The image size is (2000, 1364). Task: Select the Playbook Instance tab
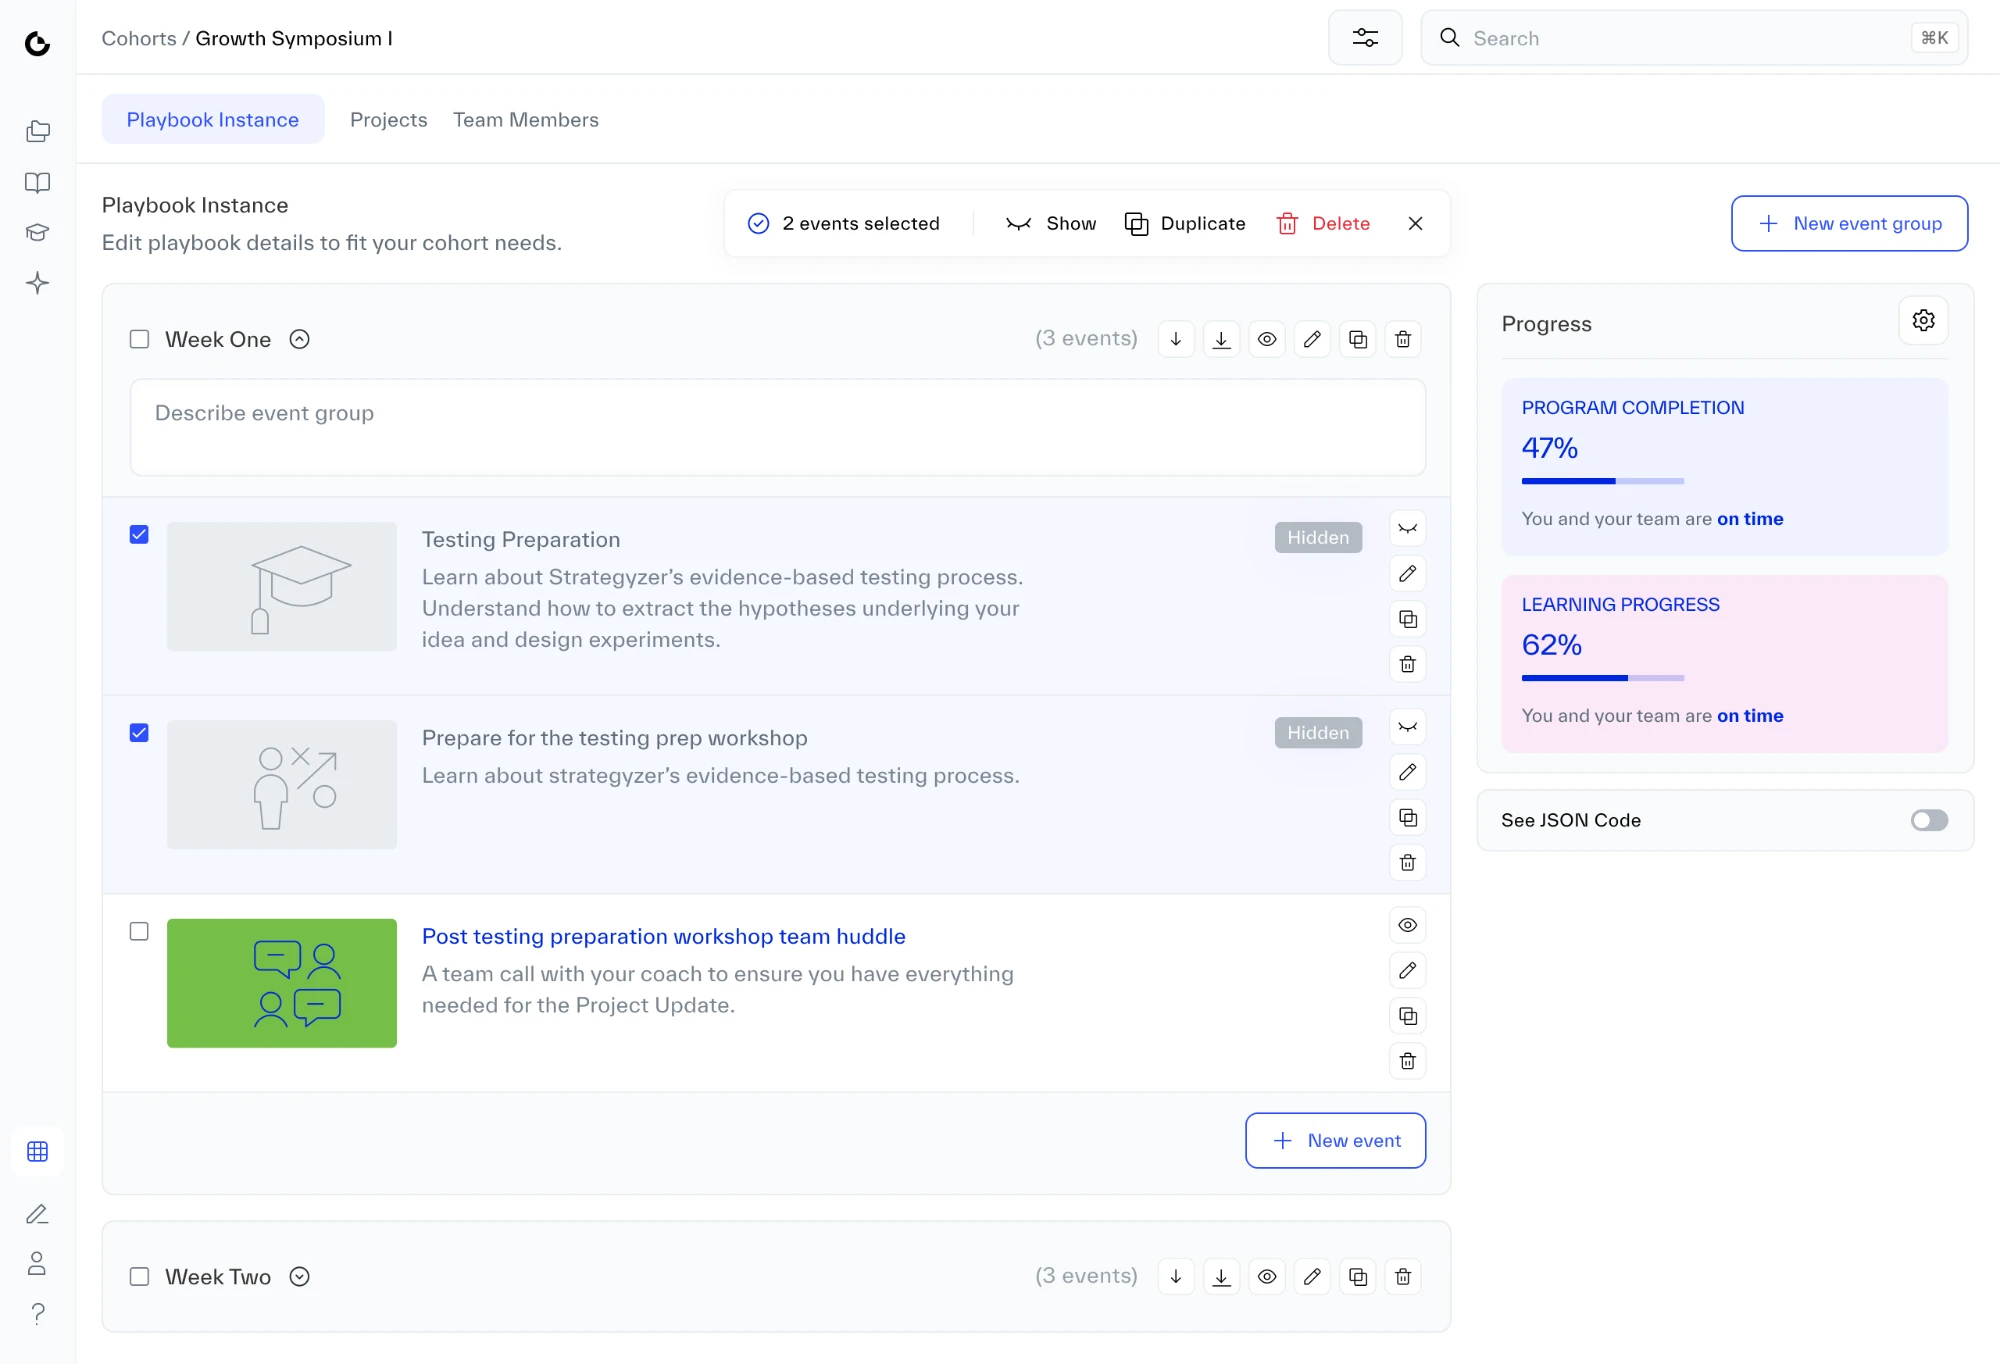[x=213, y=119]
